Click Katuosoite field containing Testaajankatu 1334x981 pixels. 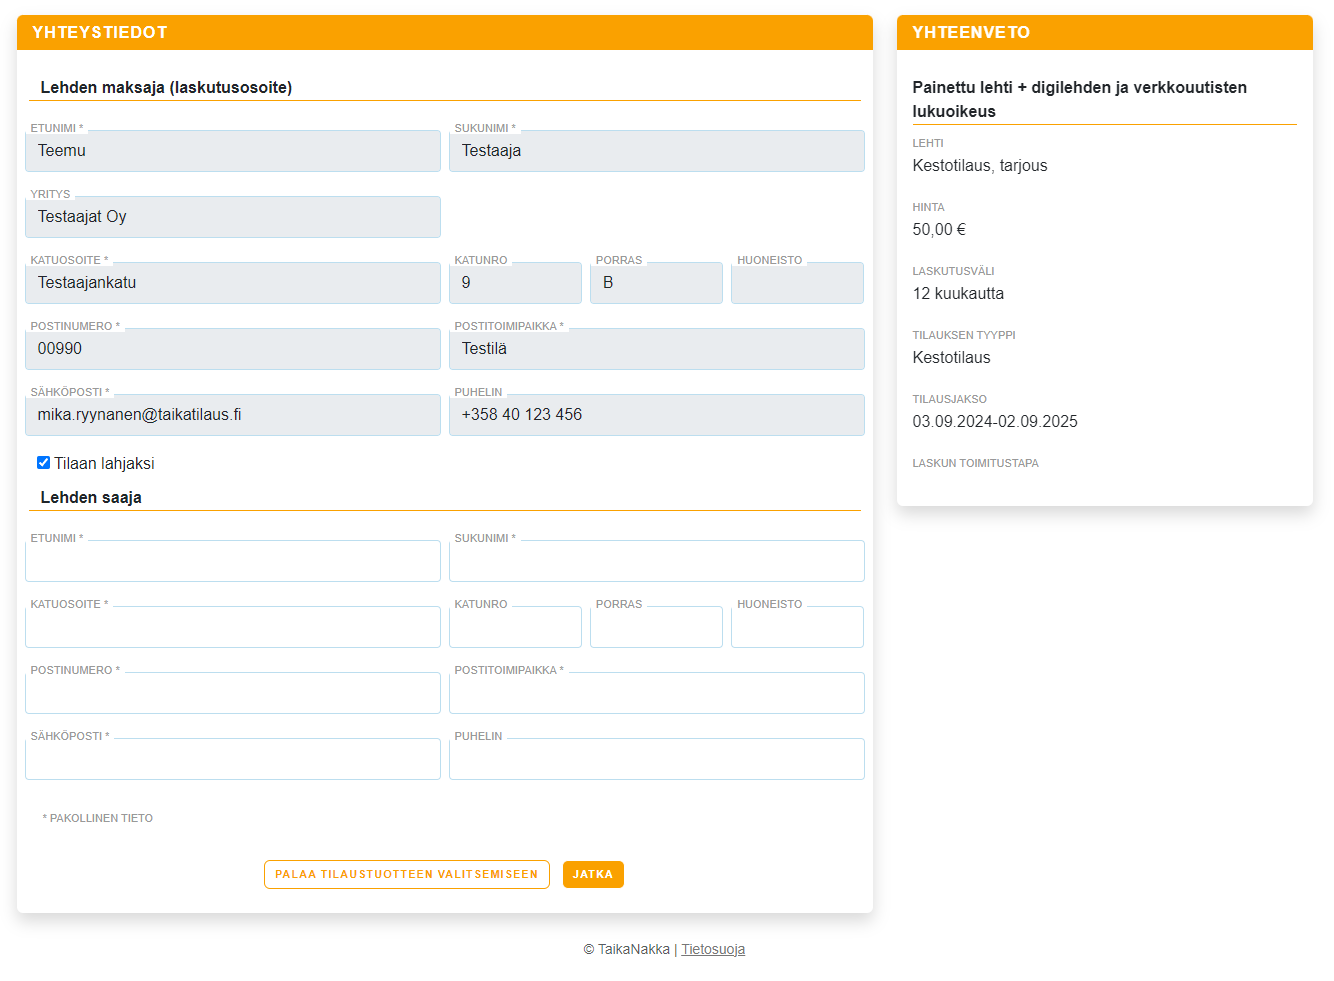tap(233, 283)
